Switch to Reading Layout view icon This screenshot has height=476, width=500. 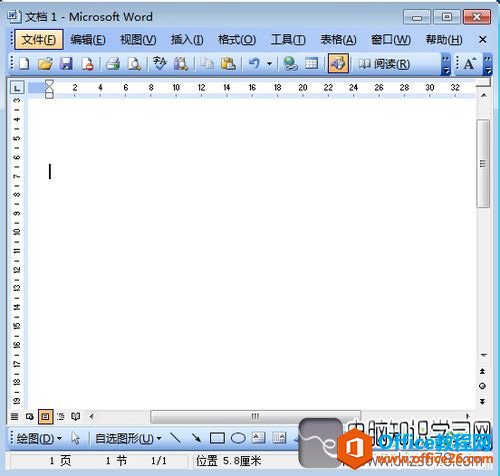click(76, 416)
